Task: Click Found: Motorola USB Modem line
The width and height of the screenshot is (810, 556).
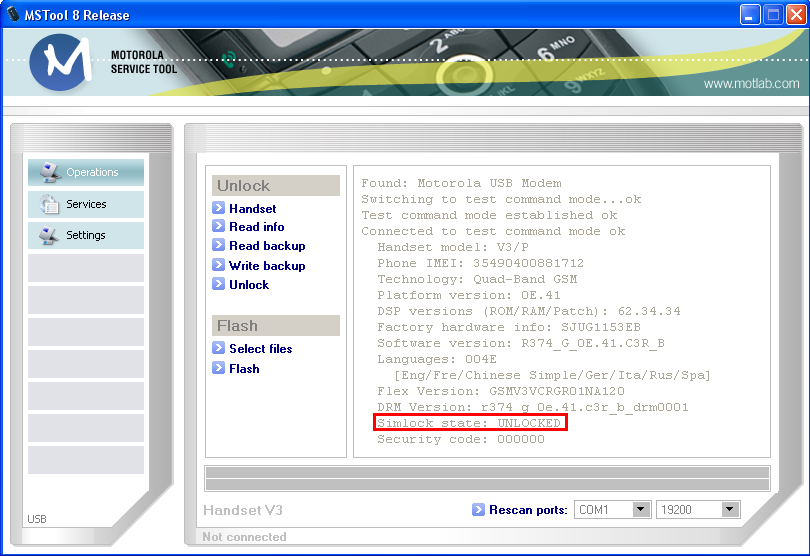Action: click(x=461, y=183)
